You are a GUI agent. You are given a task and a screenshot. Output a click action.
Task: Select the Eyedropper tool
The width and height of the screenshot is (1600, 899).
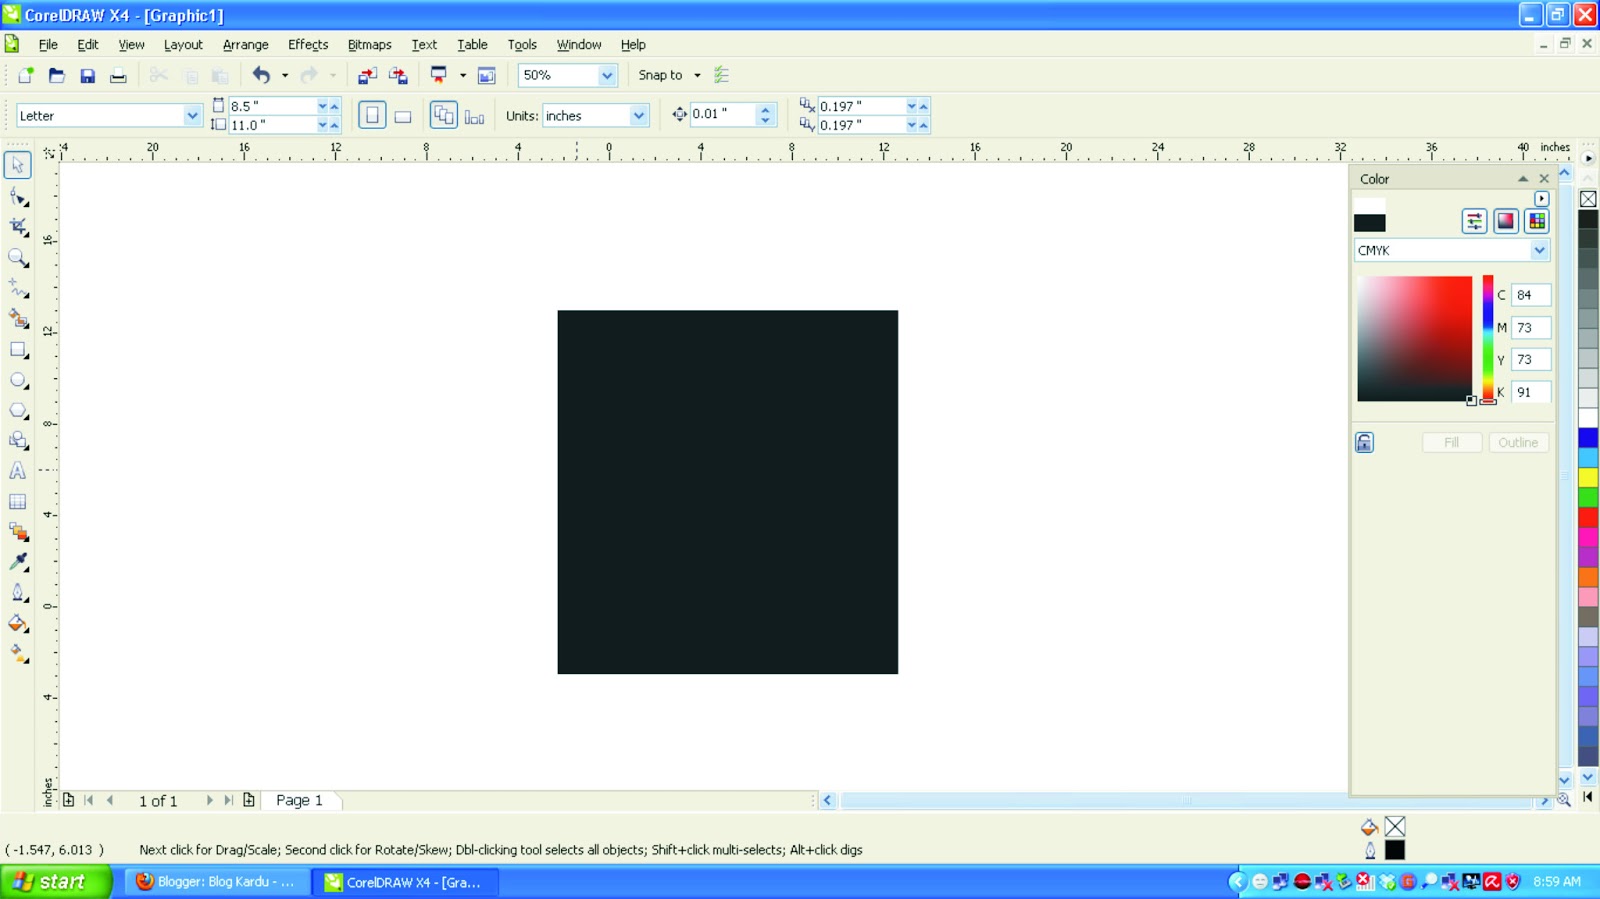coord(18,562)
